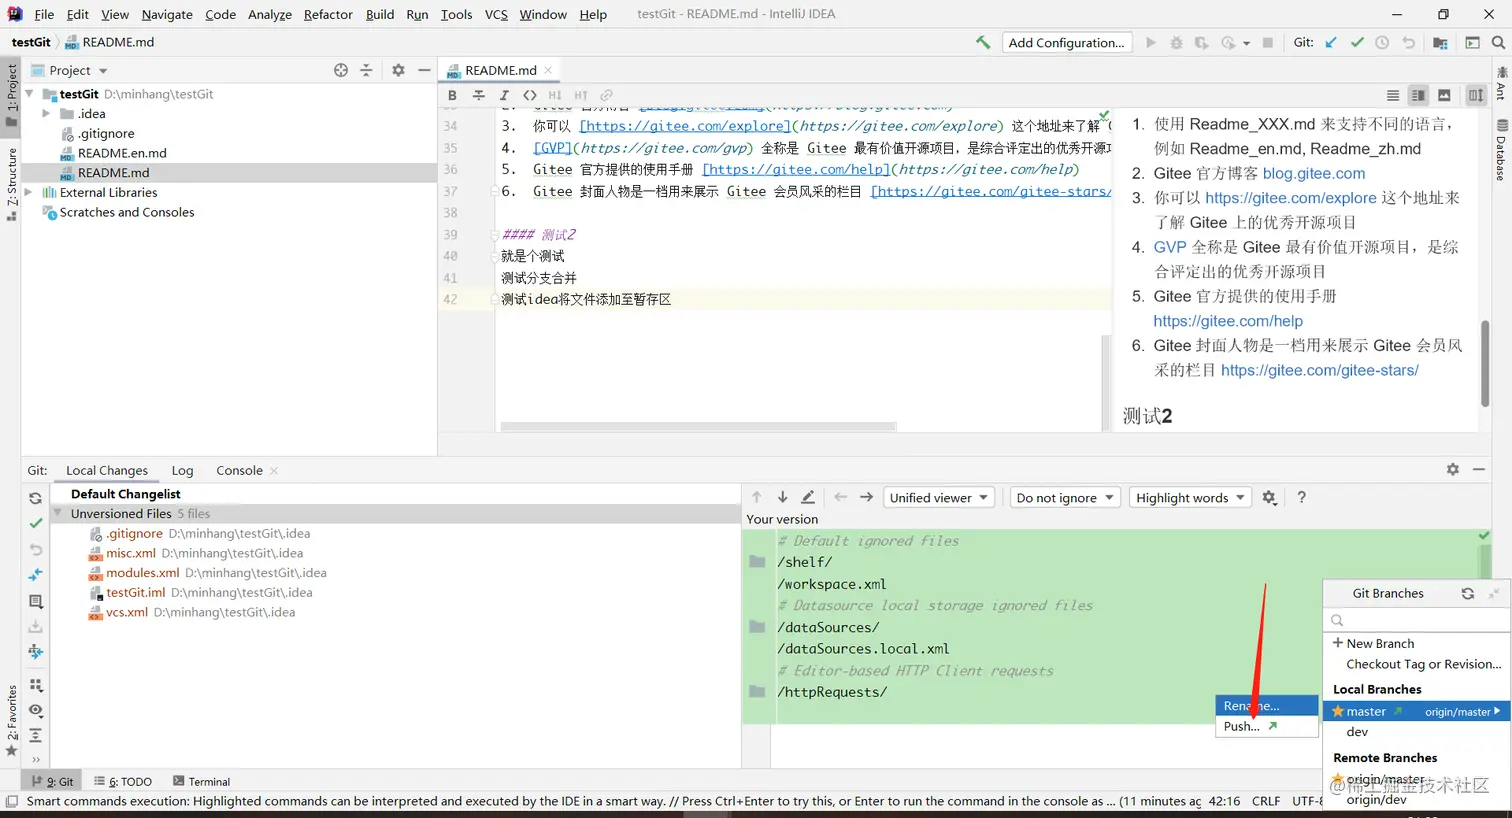The width and height of the screenshot is (1512, 818).
Task: Click the editor horizontal scrollbar
Action: tap(698, 426)
